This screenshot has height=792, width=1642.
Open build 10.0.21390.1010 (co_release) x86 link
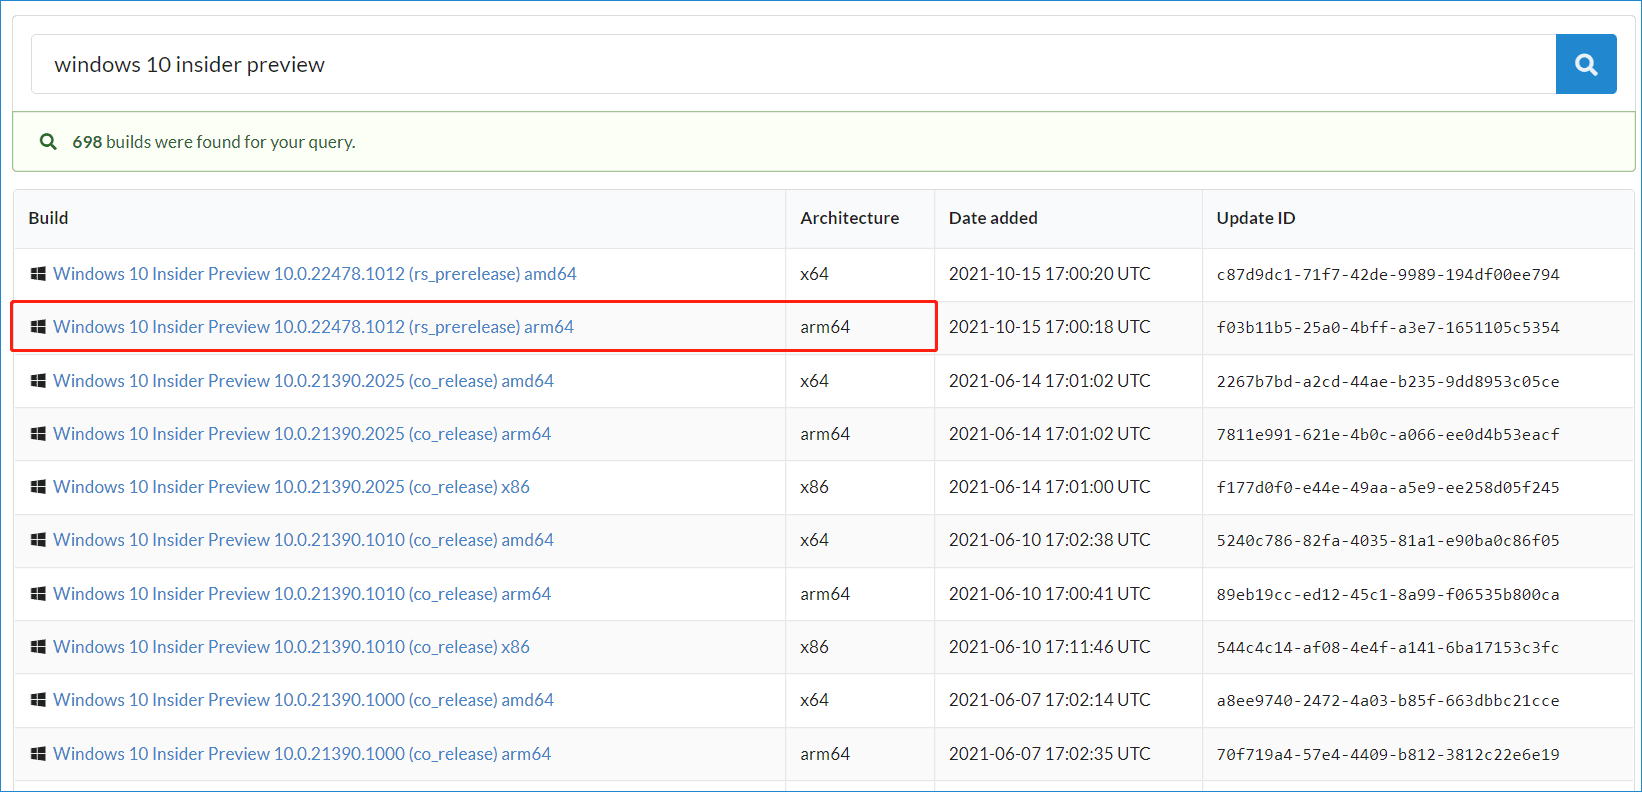point(291,647)
